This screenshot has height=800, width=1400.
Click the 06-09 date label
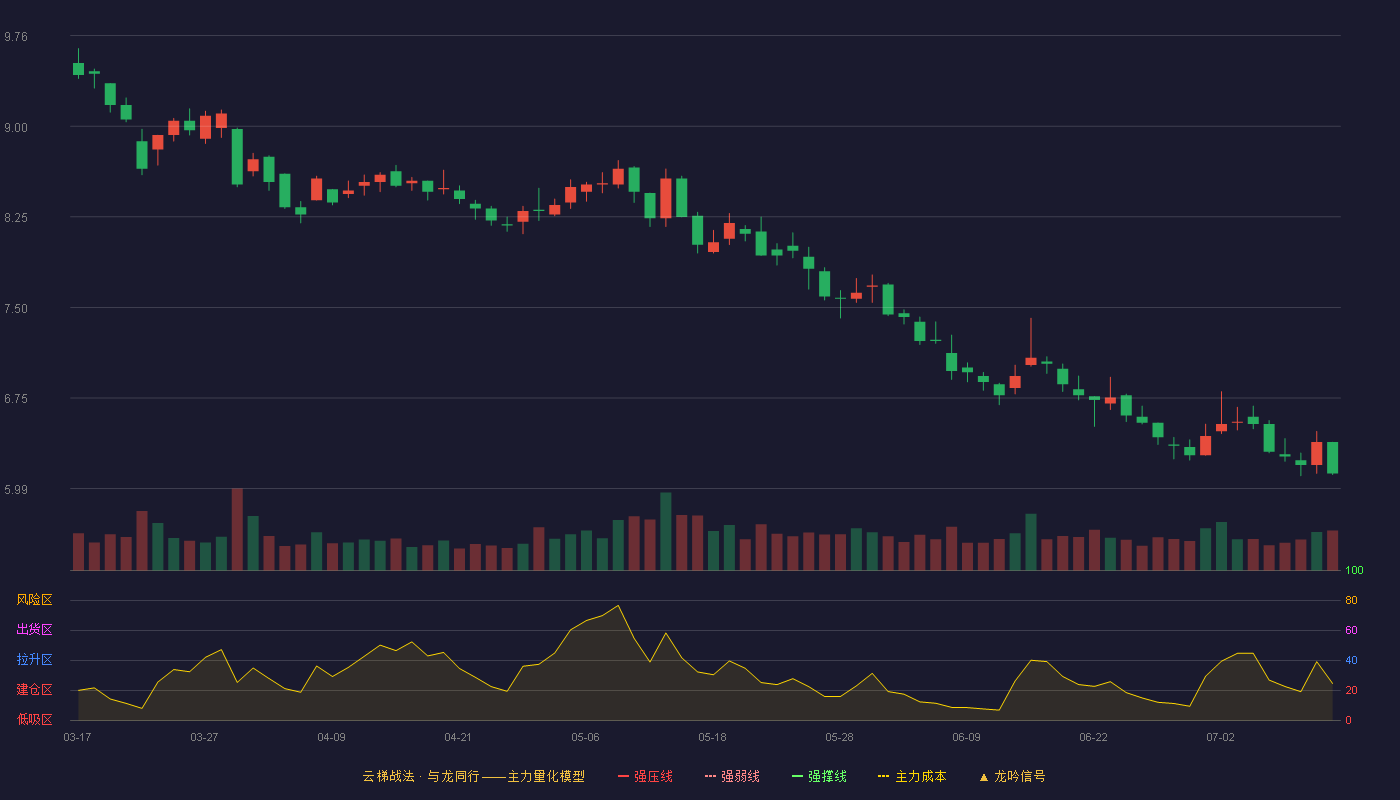click(x=966, y=737)
